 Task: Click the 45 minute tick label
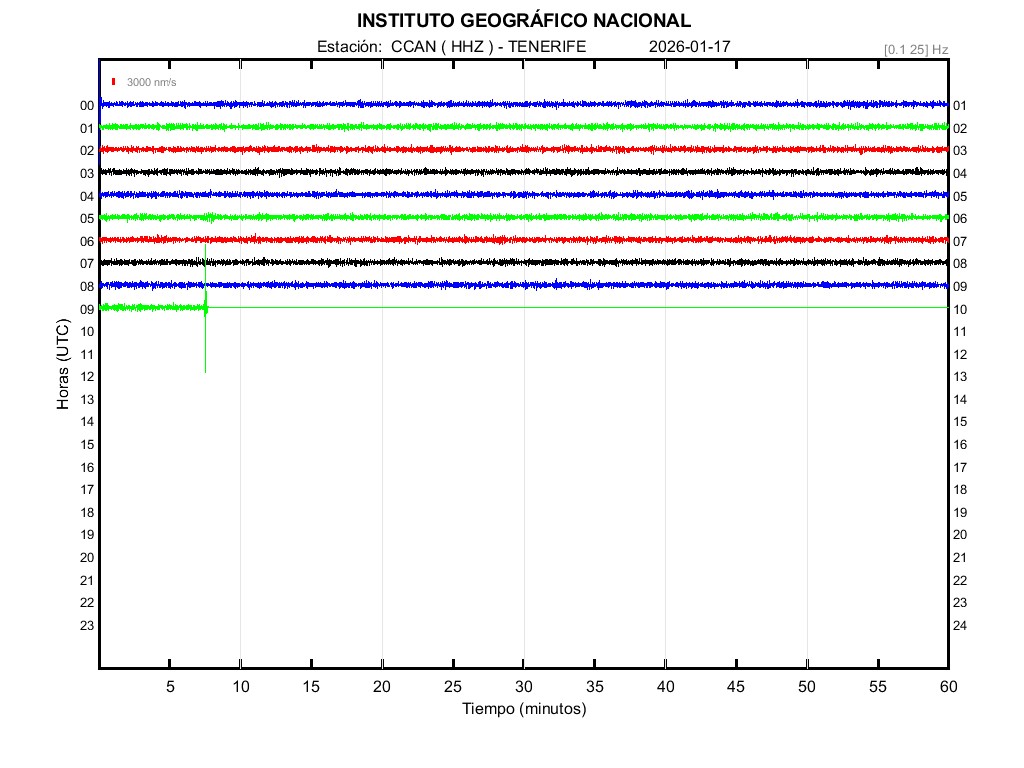pyautogui.click(x=735, y=686)
